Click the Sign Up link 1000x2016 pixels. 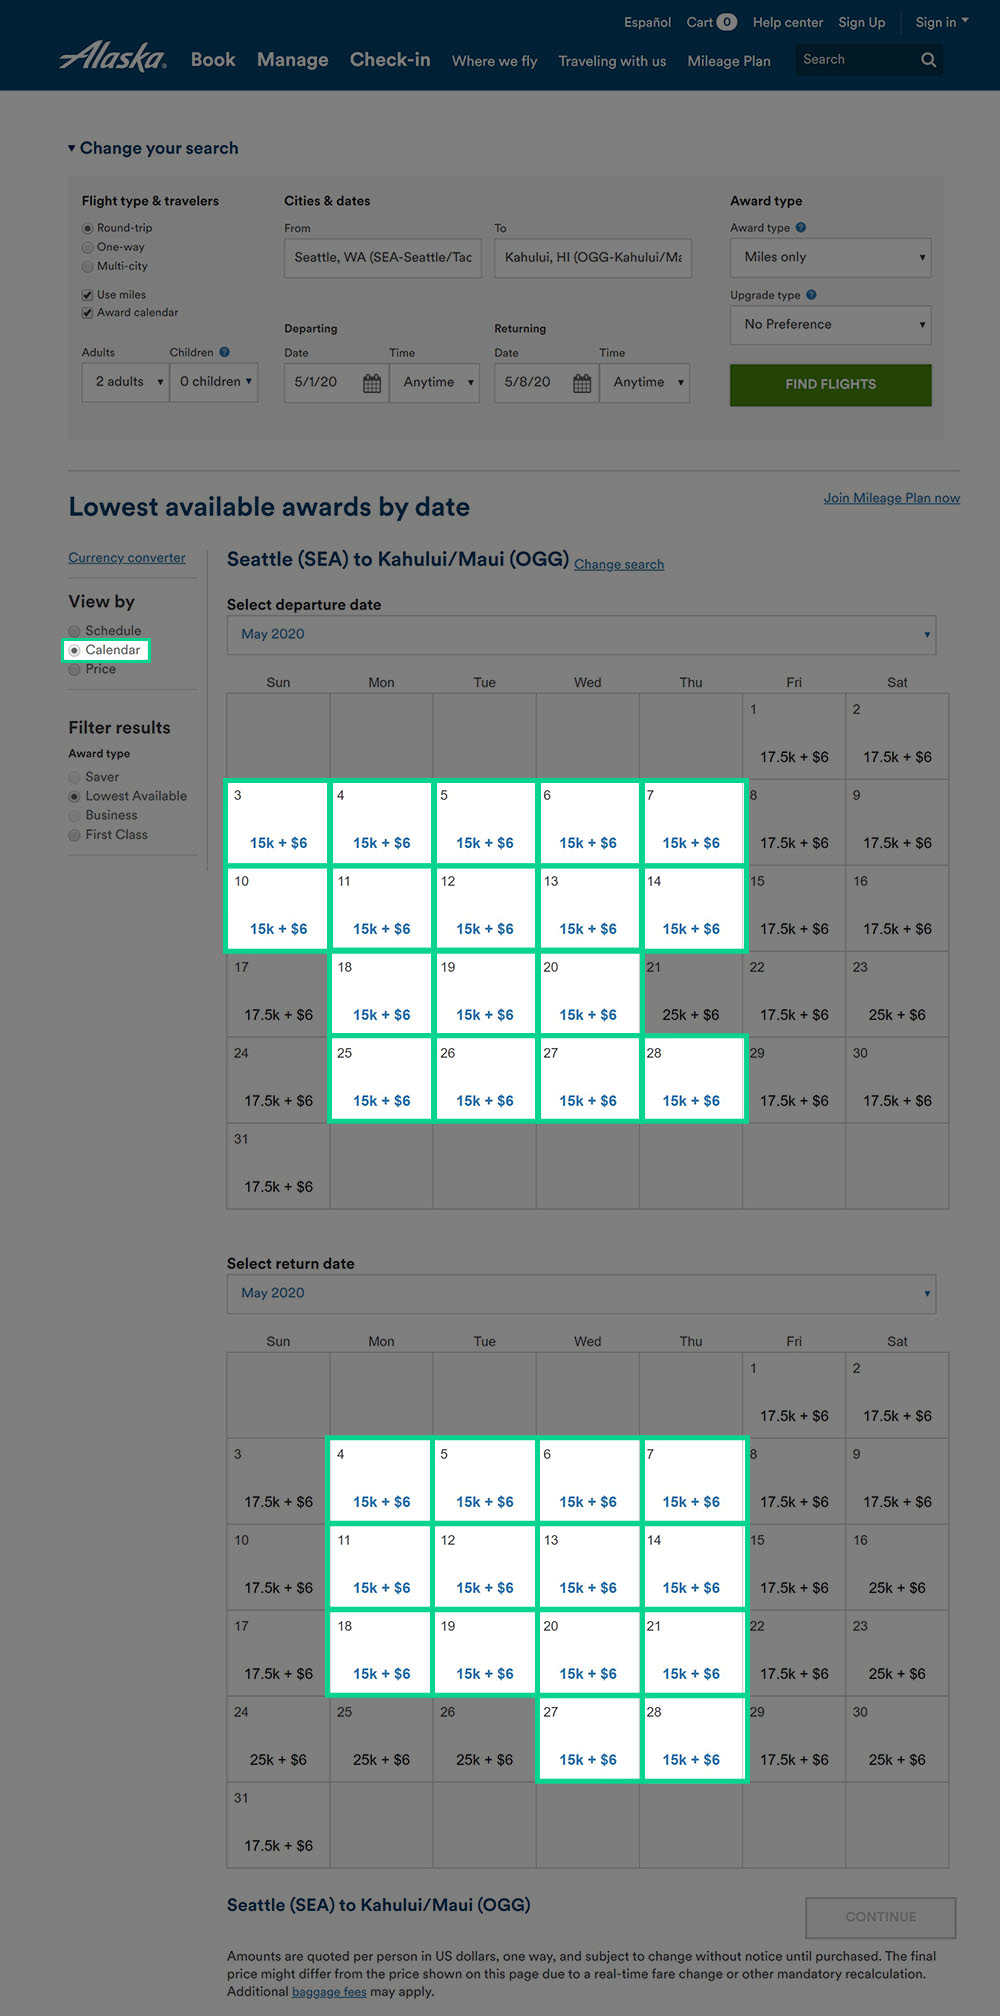pos(862,22)
